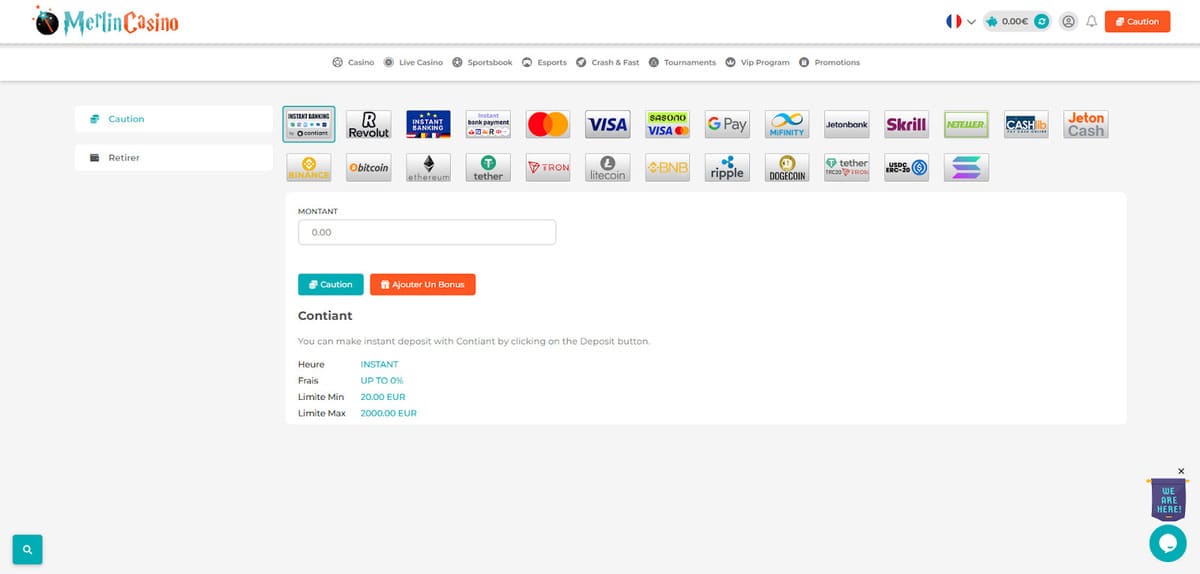This screenshot has height=574, width=1200.
Task: Refresh the account balance
Action: (1041, 21)
